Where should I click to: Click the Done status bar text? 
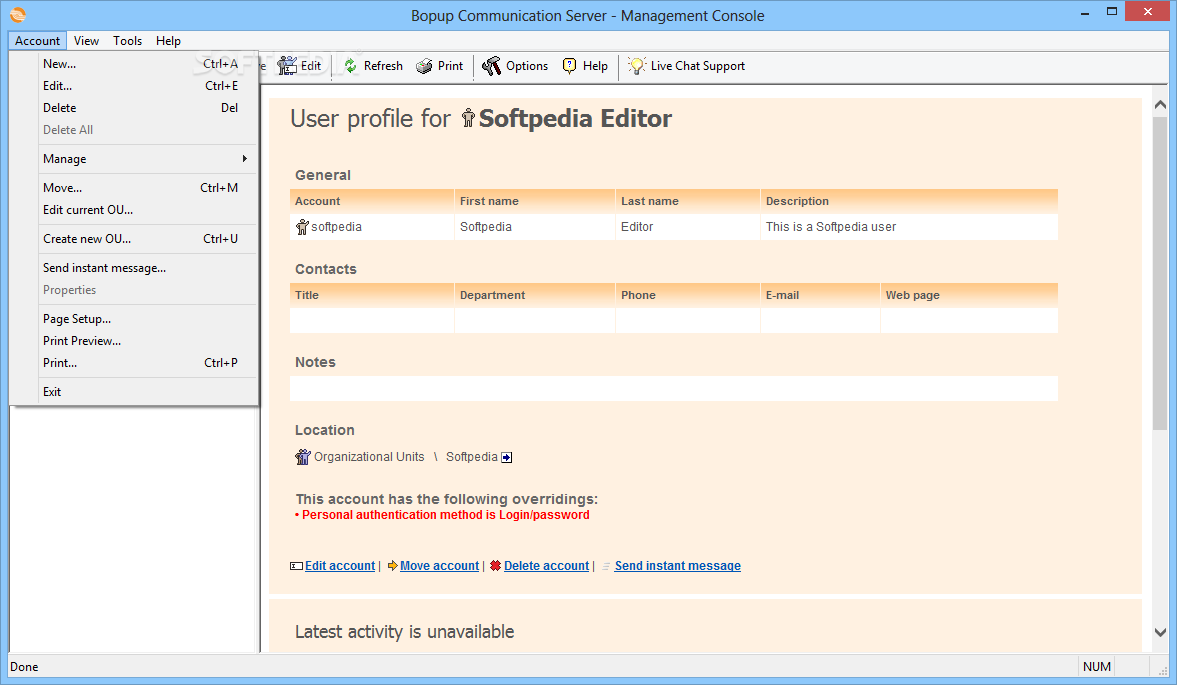24,666
